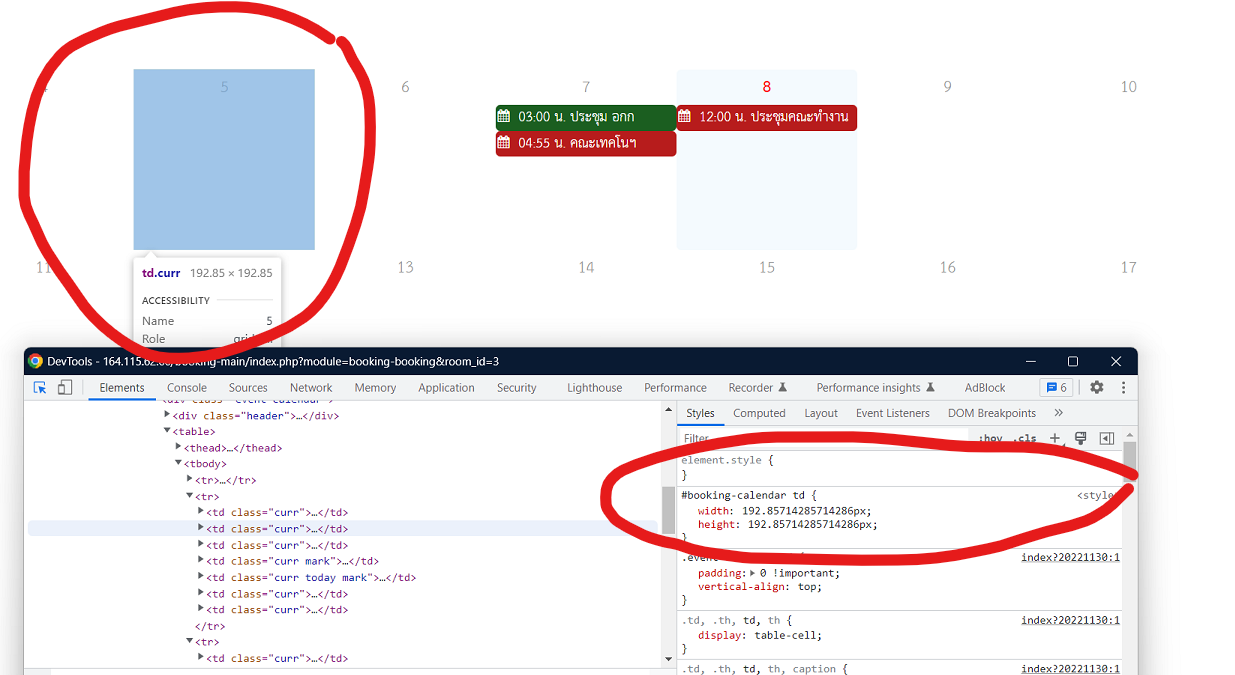This screenshot has height=675, width=1235.
Task: Toggle the :hov element state panel
Action: point(990,439)
